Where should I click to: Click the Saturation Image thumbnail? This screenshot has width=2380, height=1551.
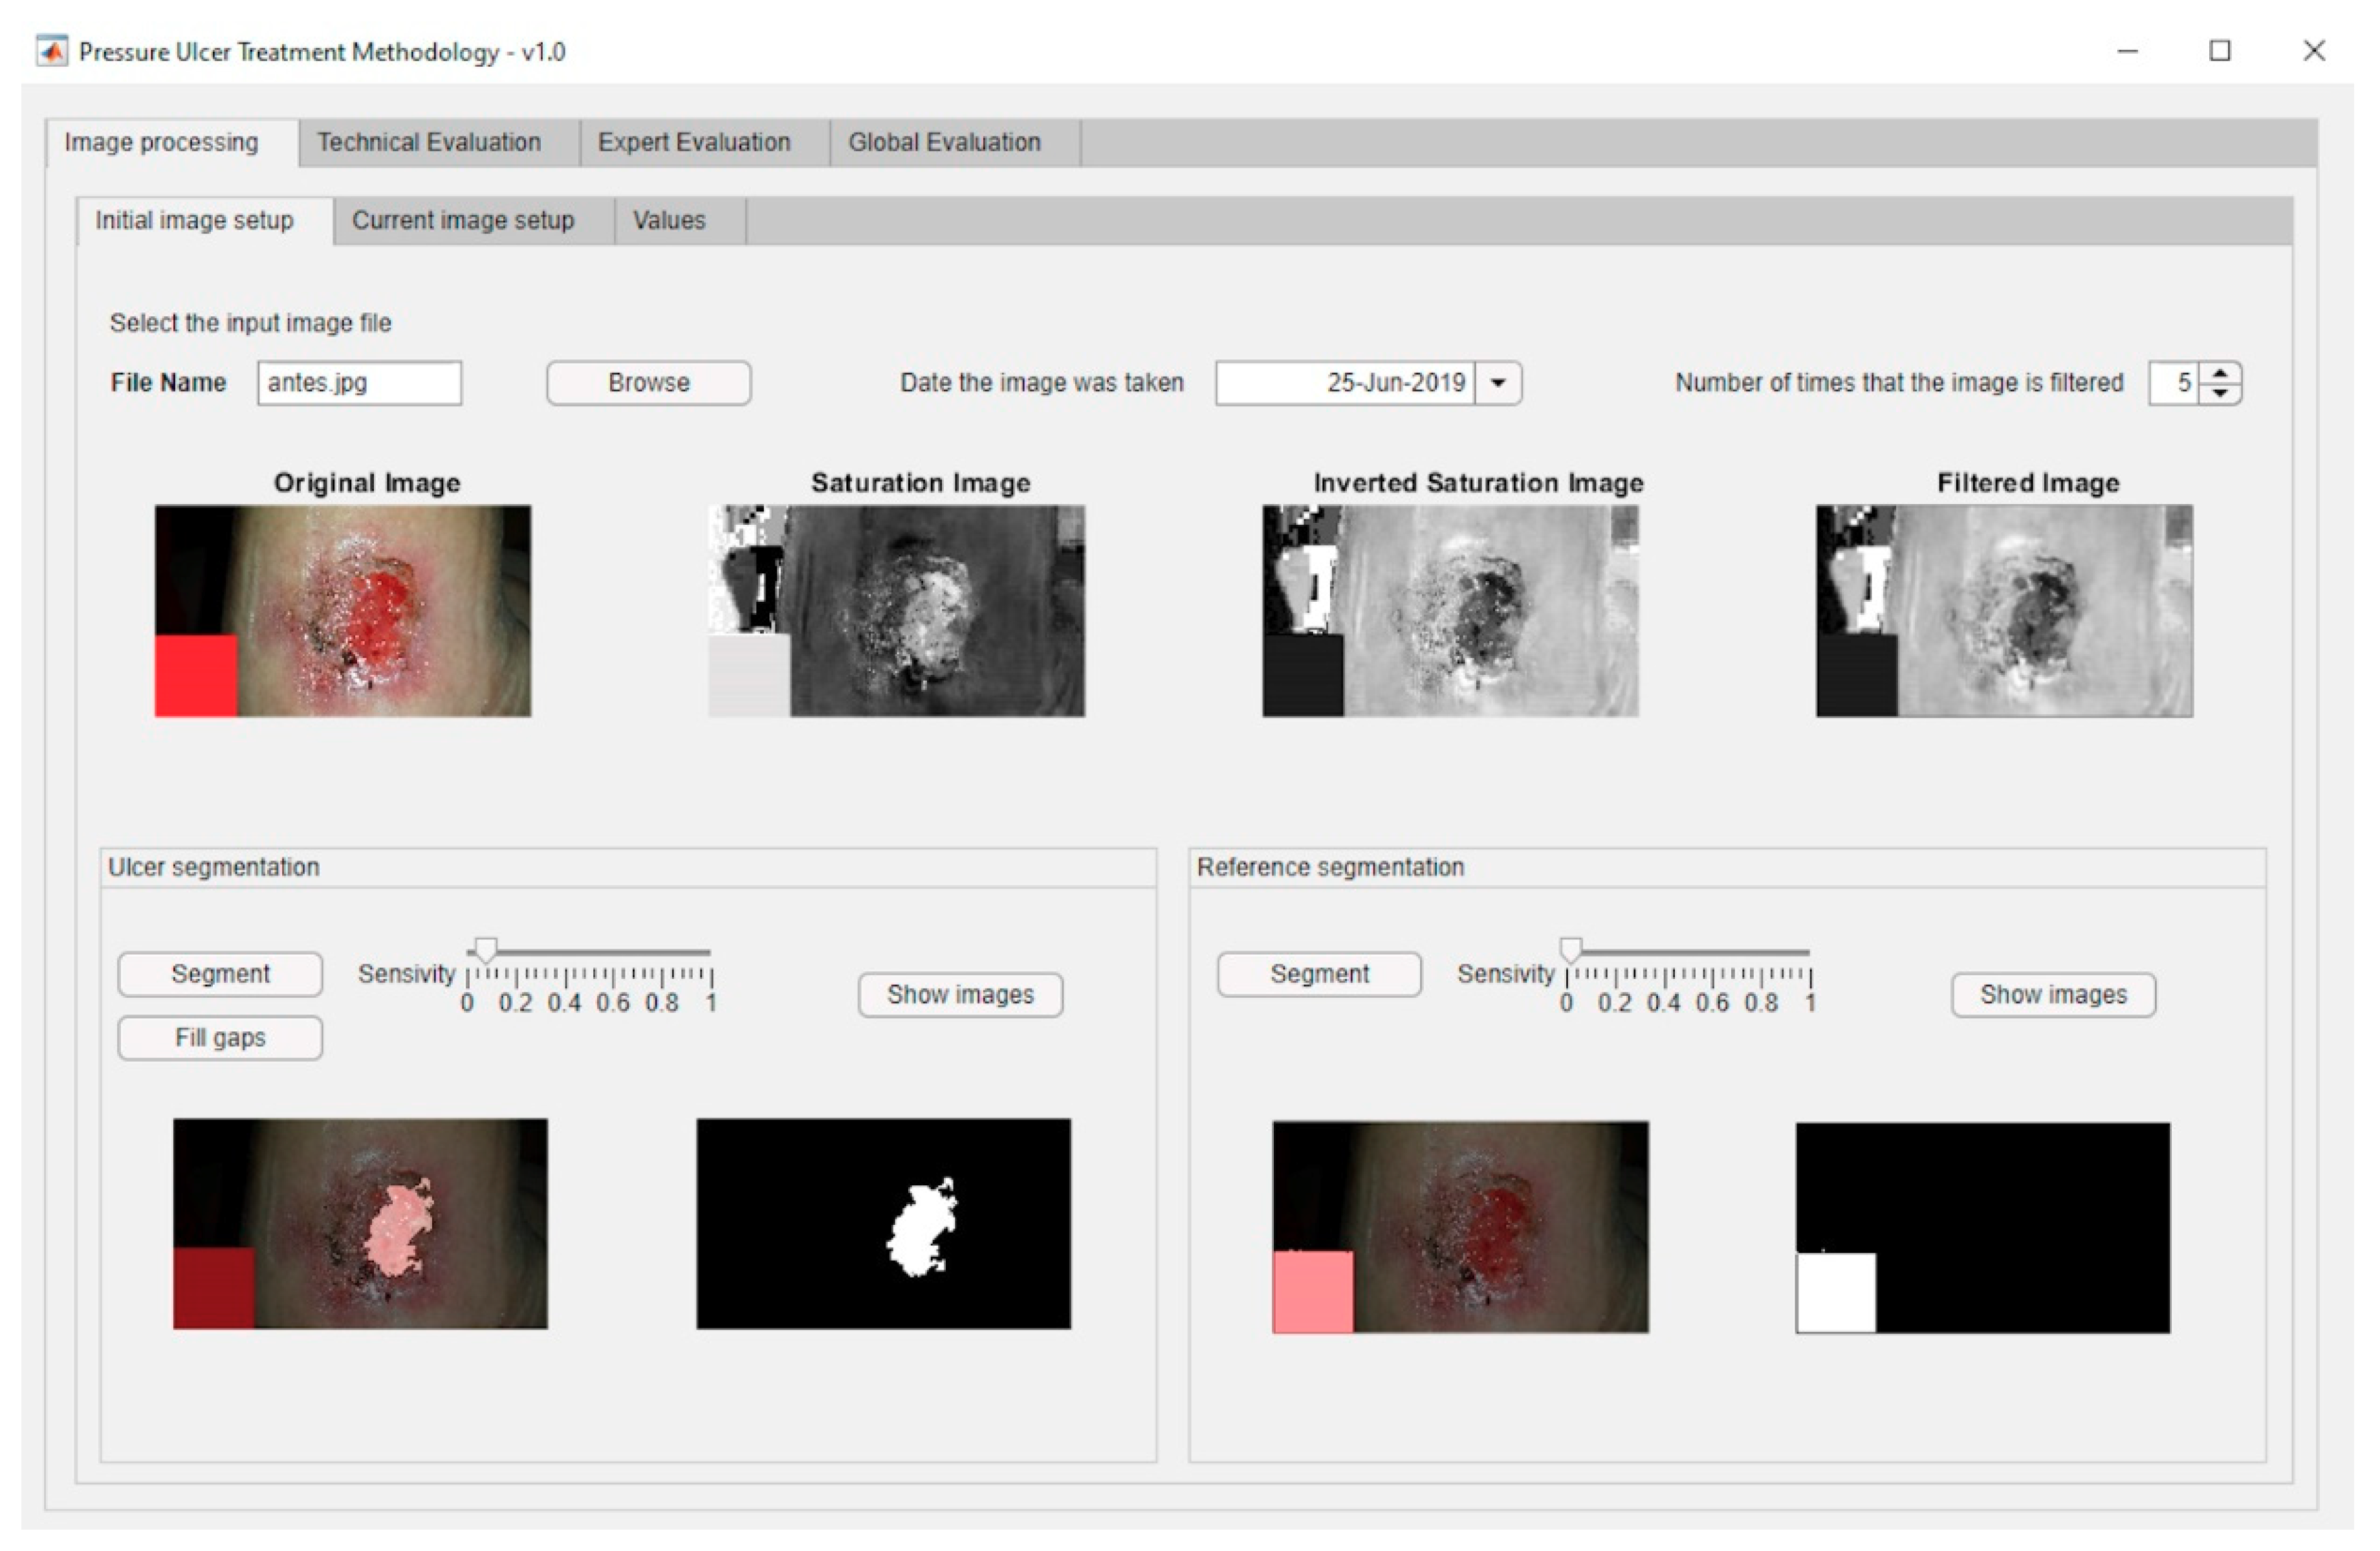(897, 611)
